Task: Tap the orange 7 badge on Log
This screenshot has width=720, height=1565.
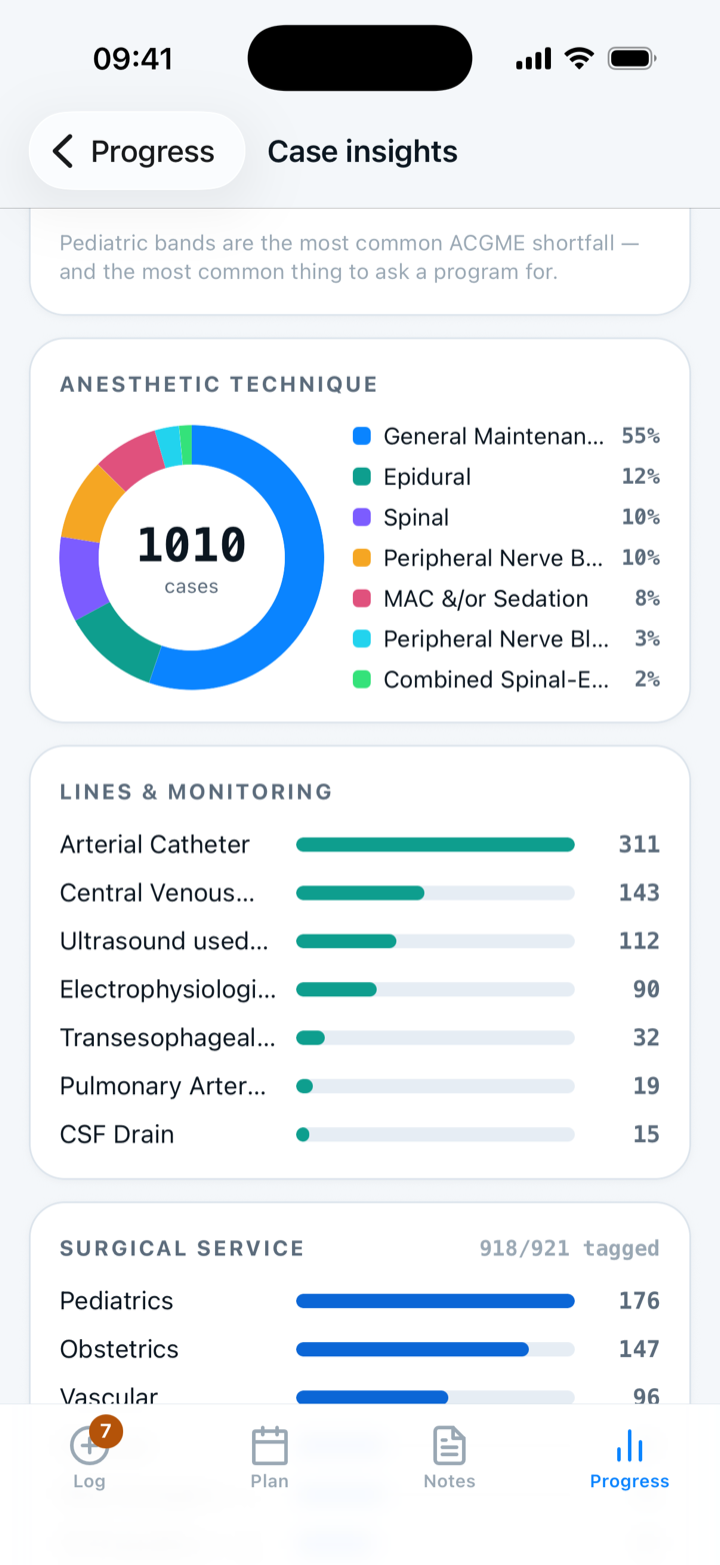Action: (x=106, y=1431)
